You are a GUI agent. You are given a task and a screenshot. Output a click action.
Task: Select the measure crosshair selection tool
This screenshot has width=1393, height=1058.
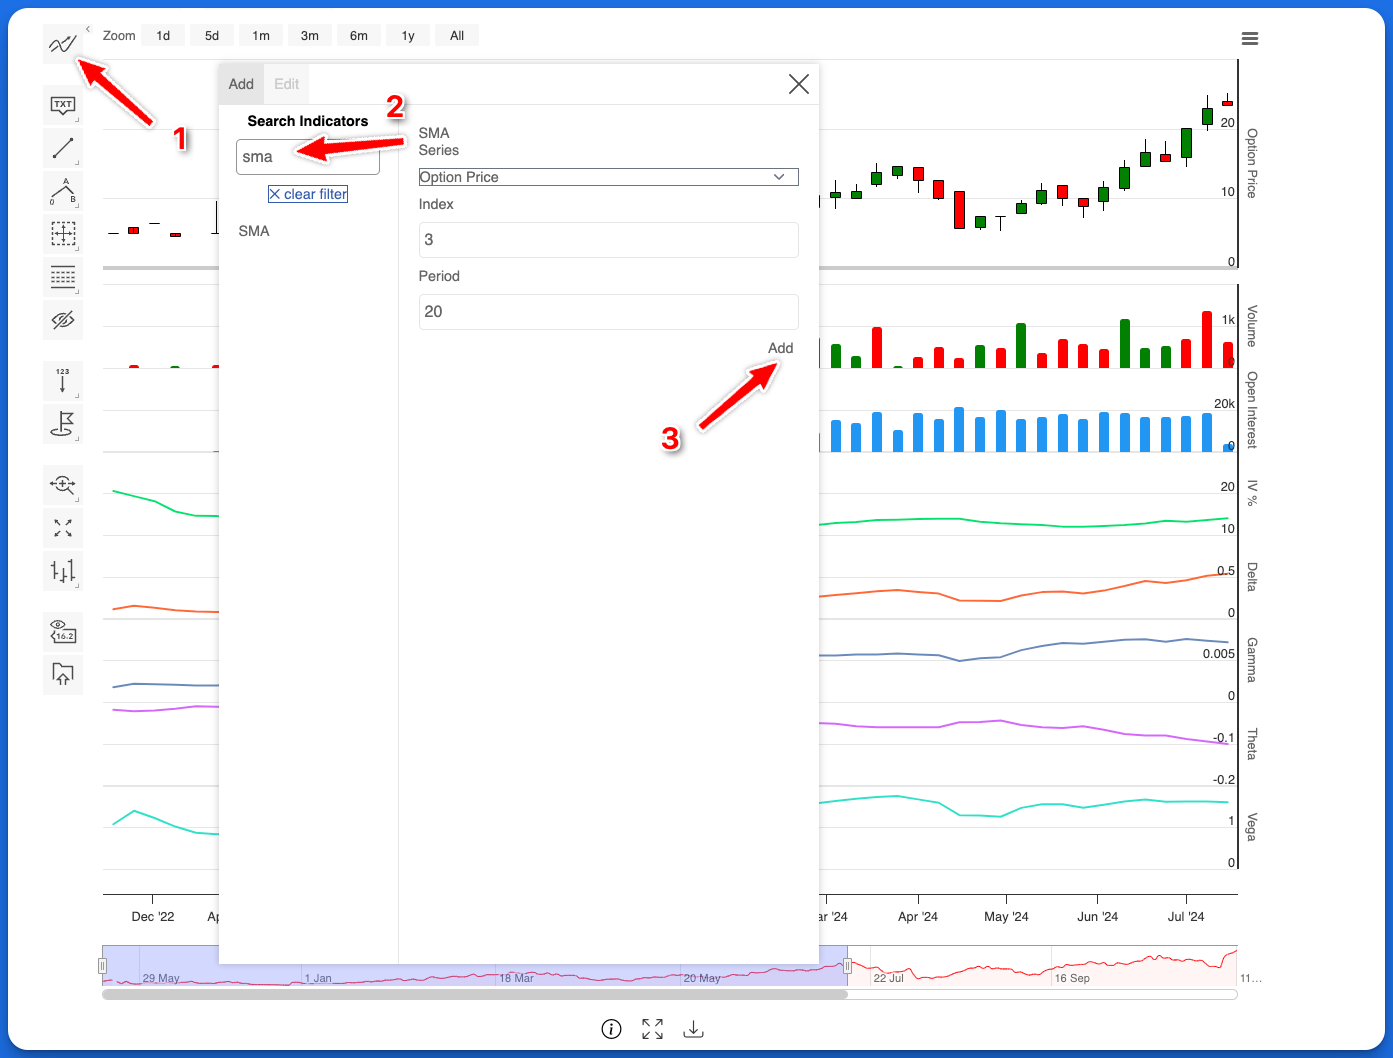tap(62, 234)
